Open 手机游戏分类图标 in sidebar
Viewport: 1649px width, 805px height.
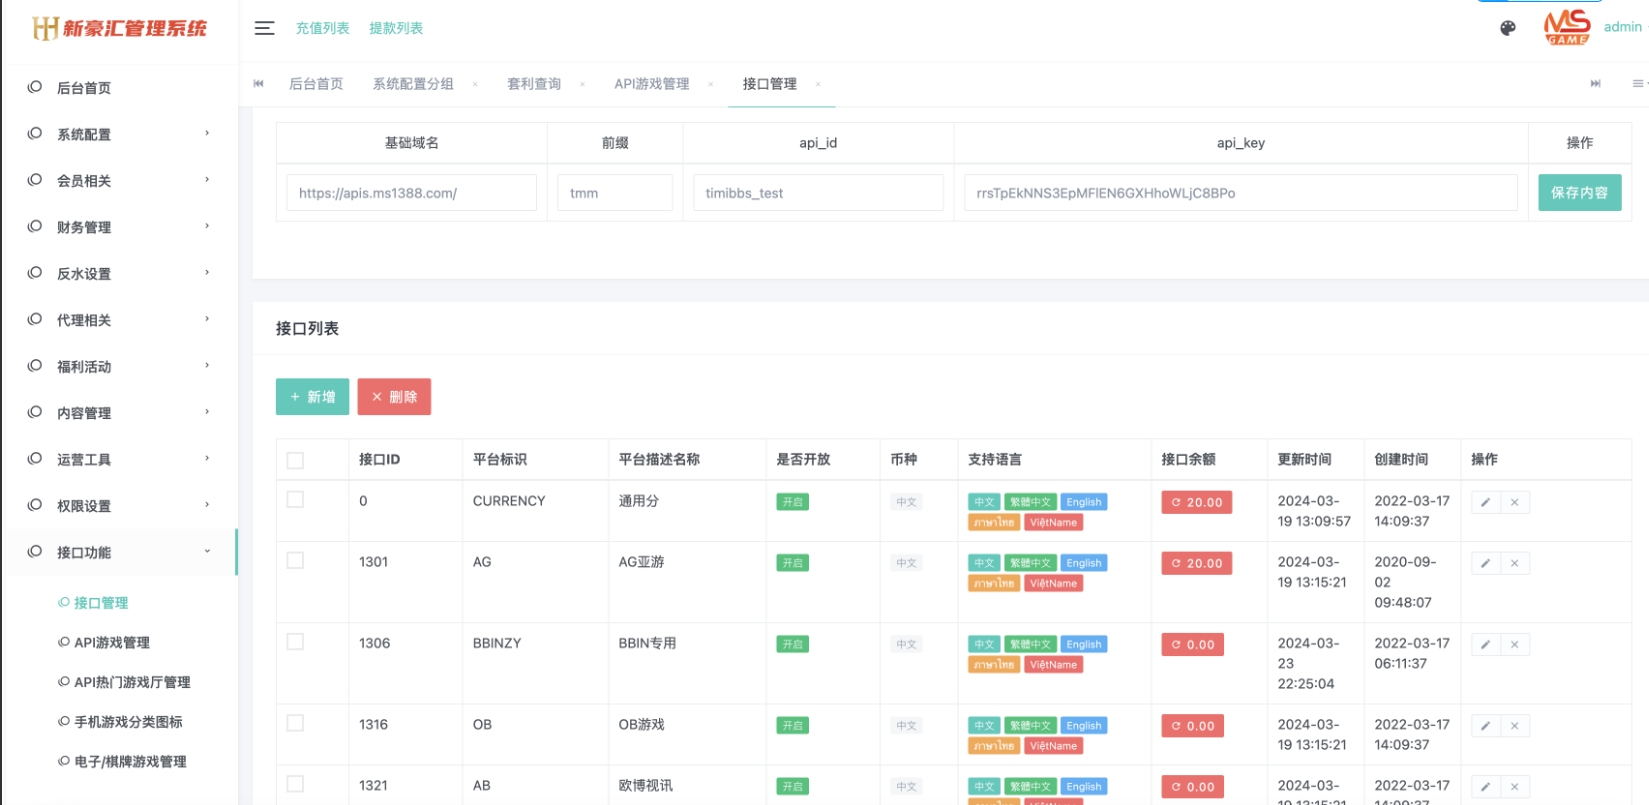128,722
